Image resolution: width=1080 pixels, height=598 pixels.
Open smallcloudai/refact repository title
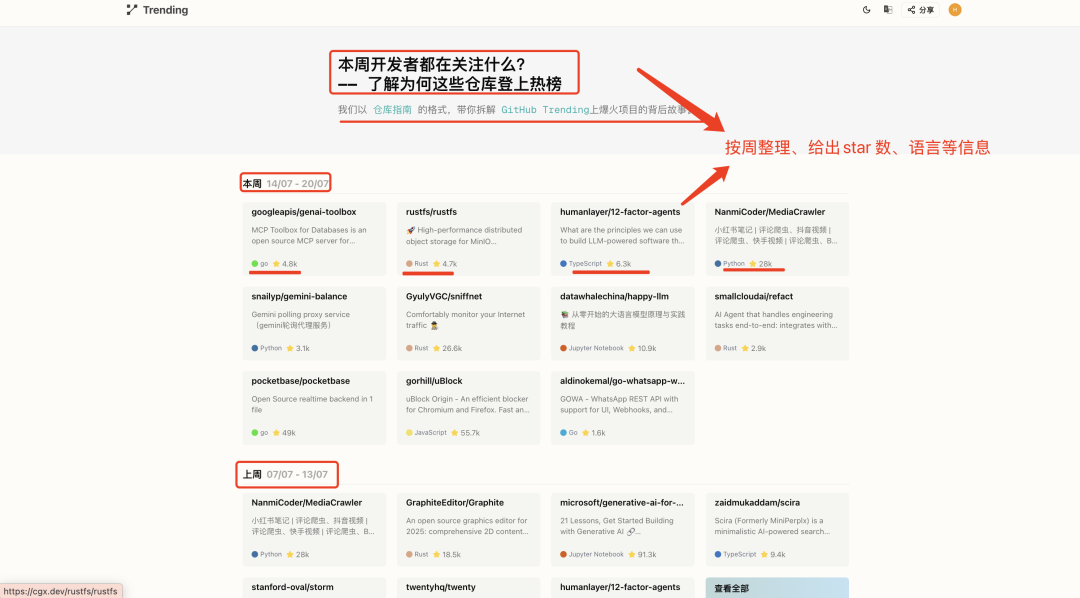[754, 296]
